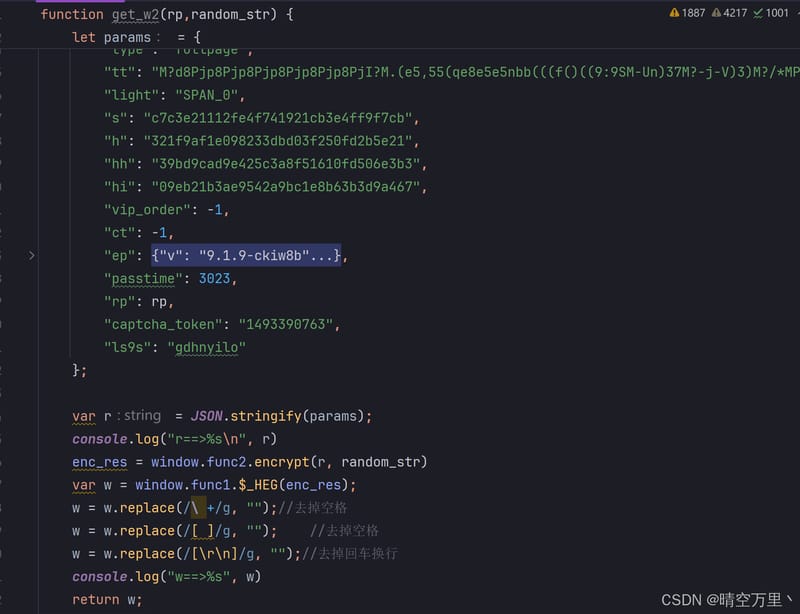Click the regex /[ ]/g in replace call
800x614 pixels.
[x=207, y=531]
